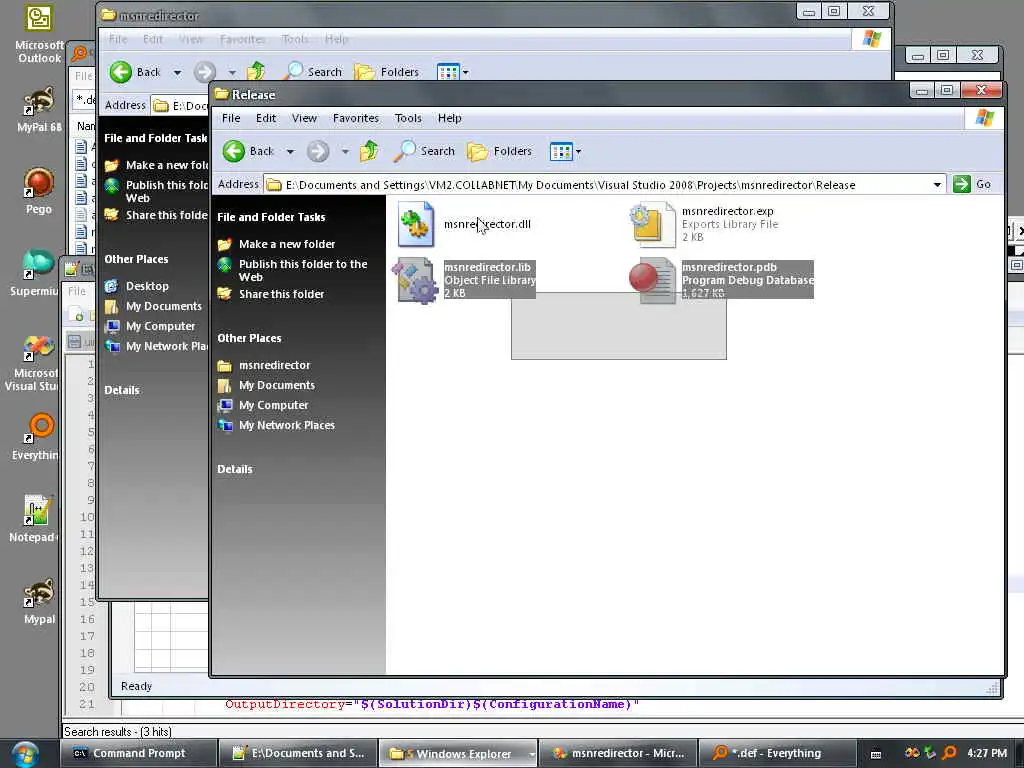Open Notepad++ desktop icon

pyautogui.click(x=34, y=519)
